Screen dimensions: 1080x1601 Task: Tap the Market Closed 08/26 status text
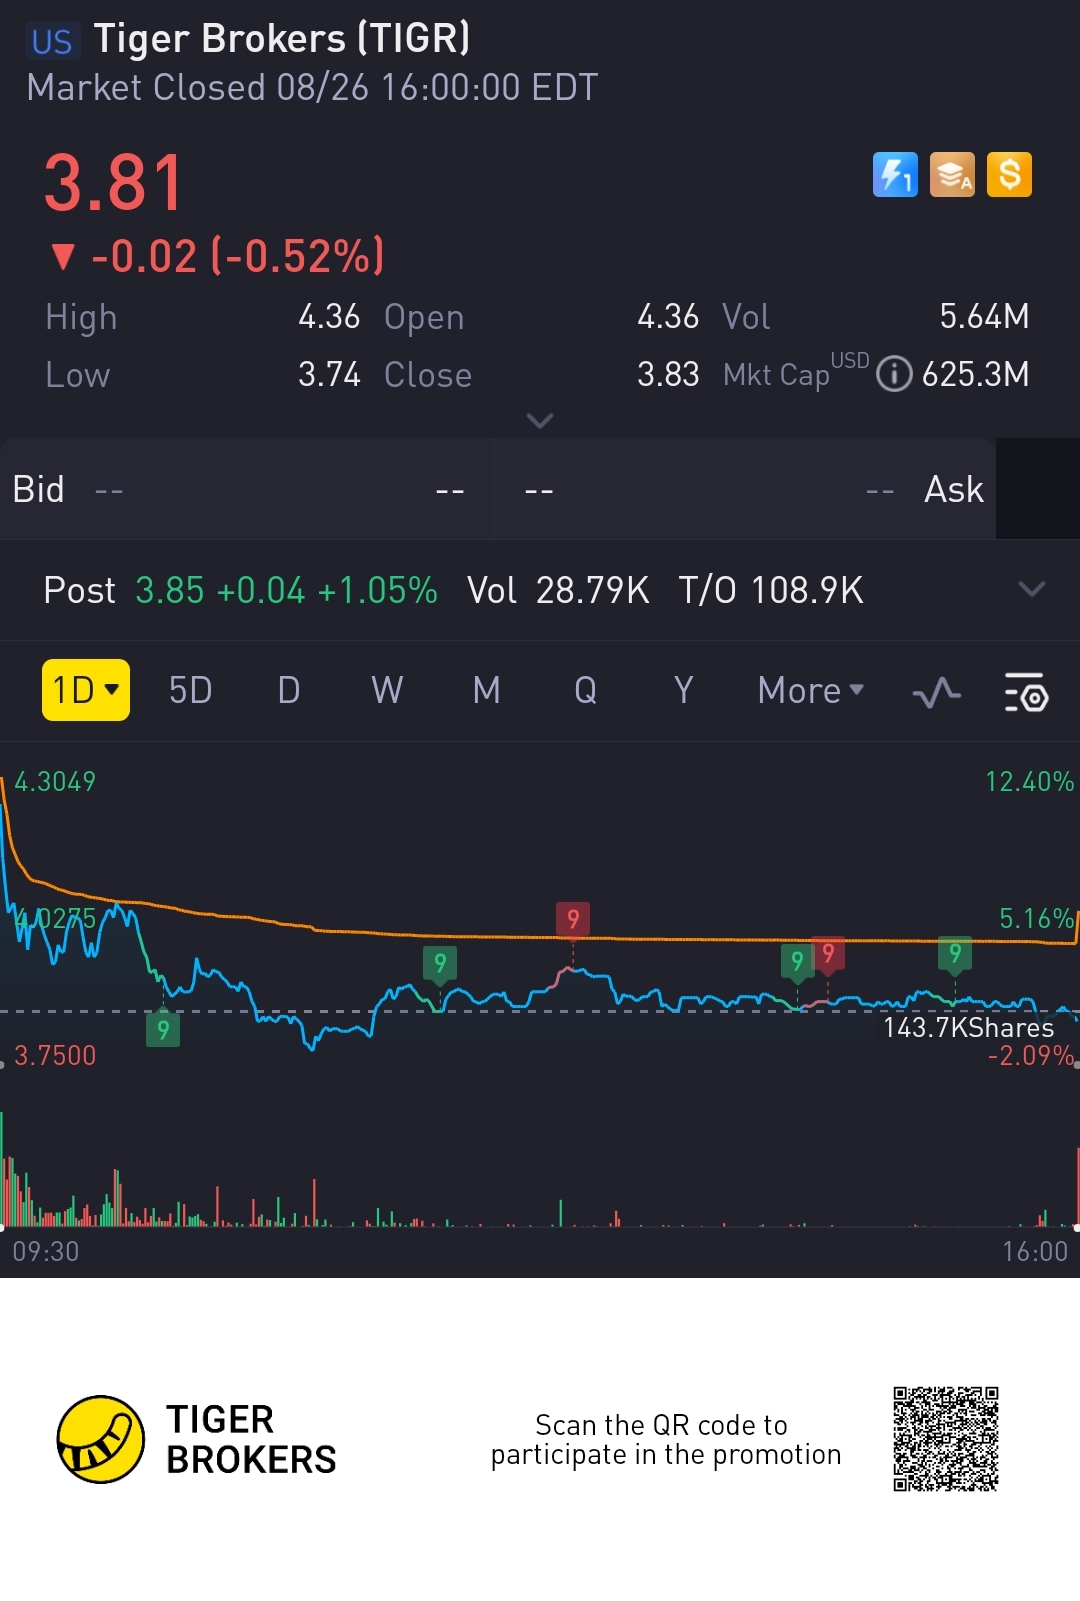pos(312,87)
